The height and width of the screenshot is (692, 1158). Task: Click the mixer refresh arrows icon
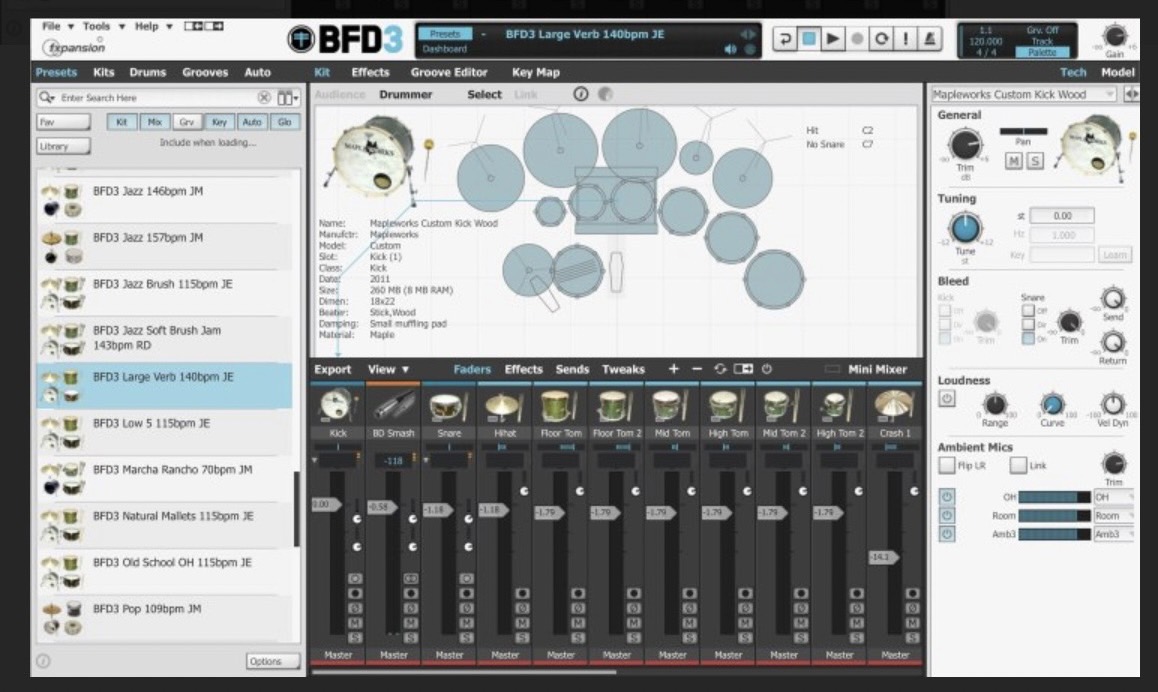tap(720, 369)
